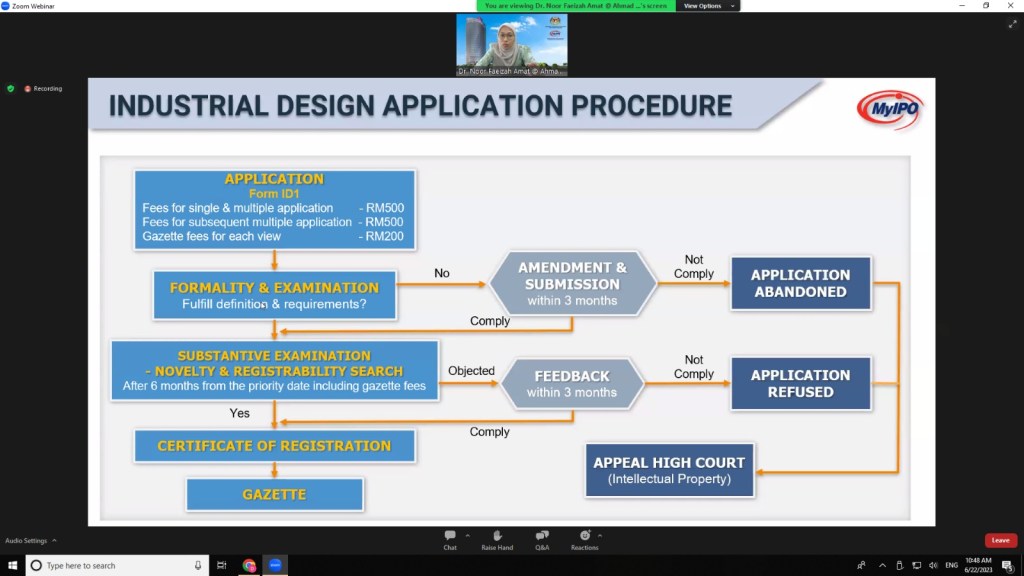Open the Reactions menu
Screen dimensions: 1024x576
click(584, 539)
